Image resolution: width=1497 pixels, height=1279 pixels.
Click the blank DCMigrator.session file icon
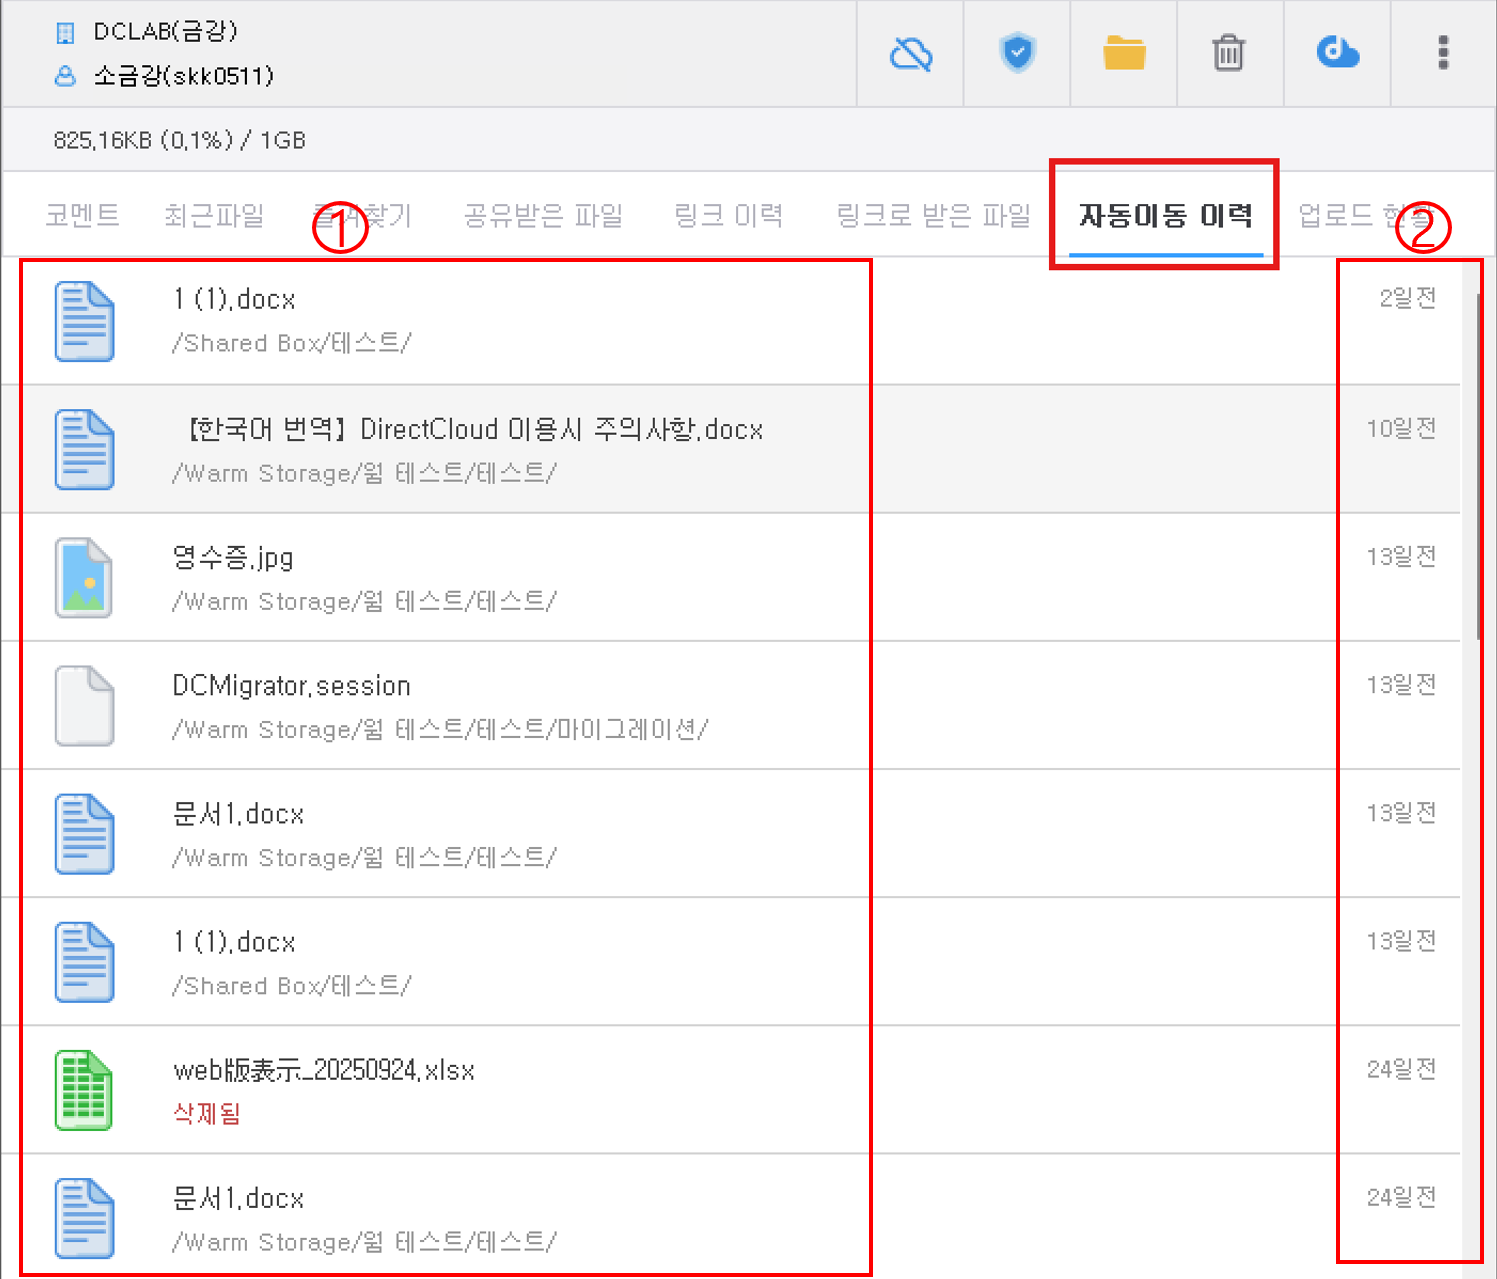click(x=84, y=706)
